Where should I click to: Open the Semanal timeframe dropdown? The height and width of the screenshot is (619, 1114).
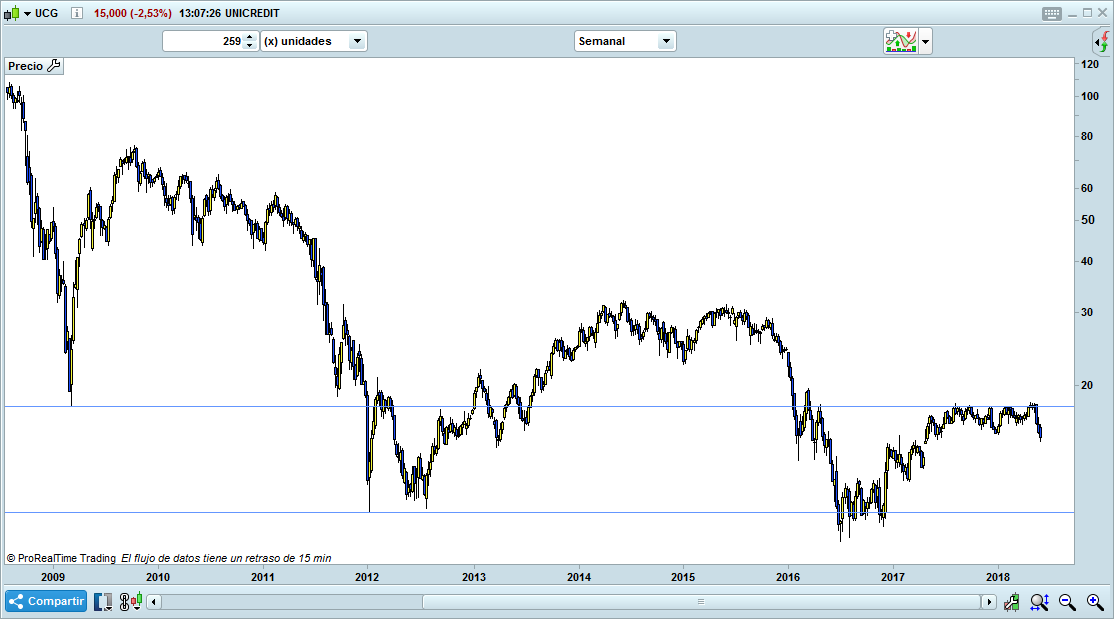[625, 41]
